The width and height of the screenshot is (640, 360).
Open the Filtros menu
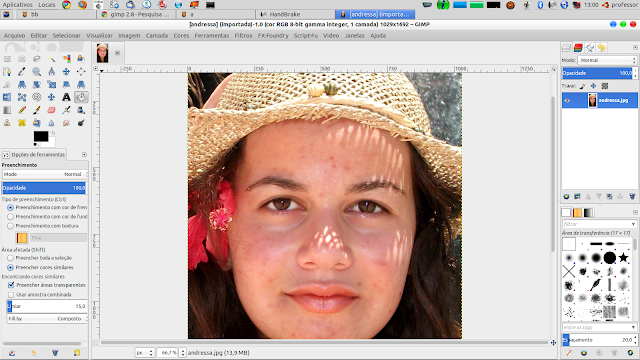(x=243, y=36)
